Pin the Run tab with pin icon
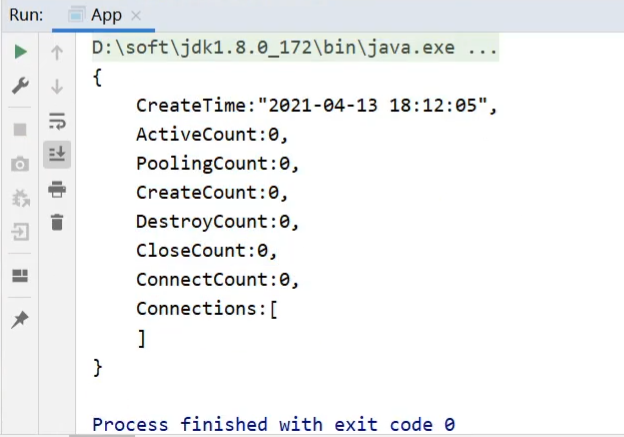 [21, 320]
